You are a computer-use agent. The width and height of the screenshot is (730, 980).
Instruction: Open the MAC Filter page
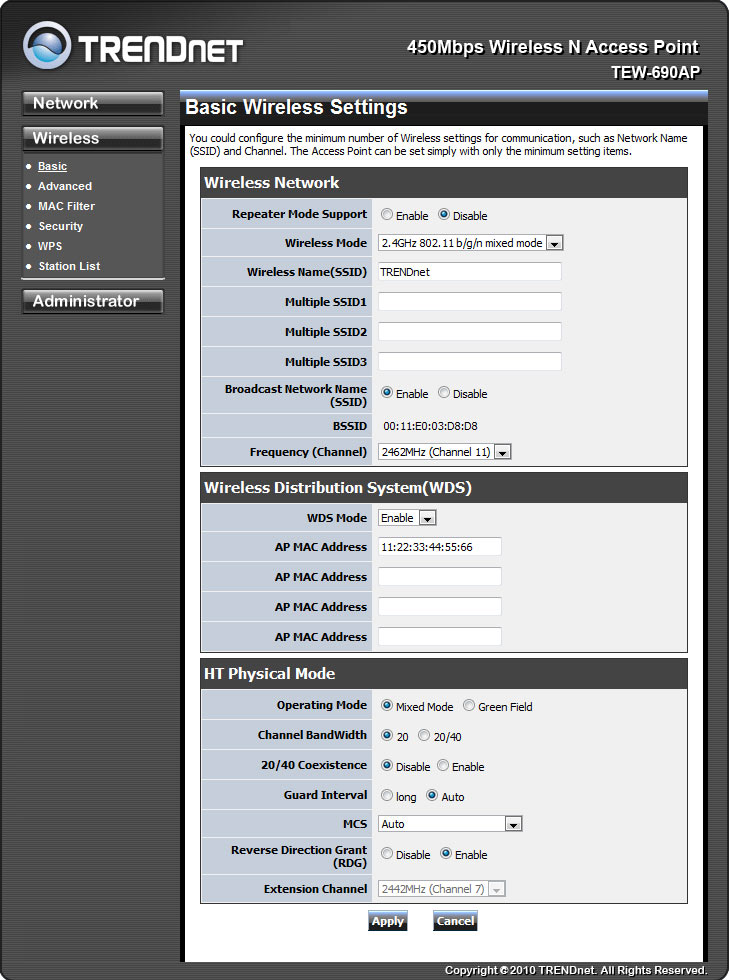66,206
